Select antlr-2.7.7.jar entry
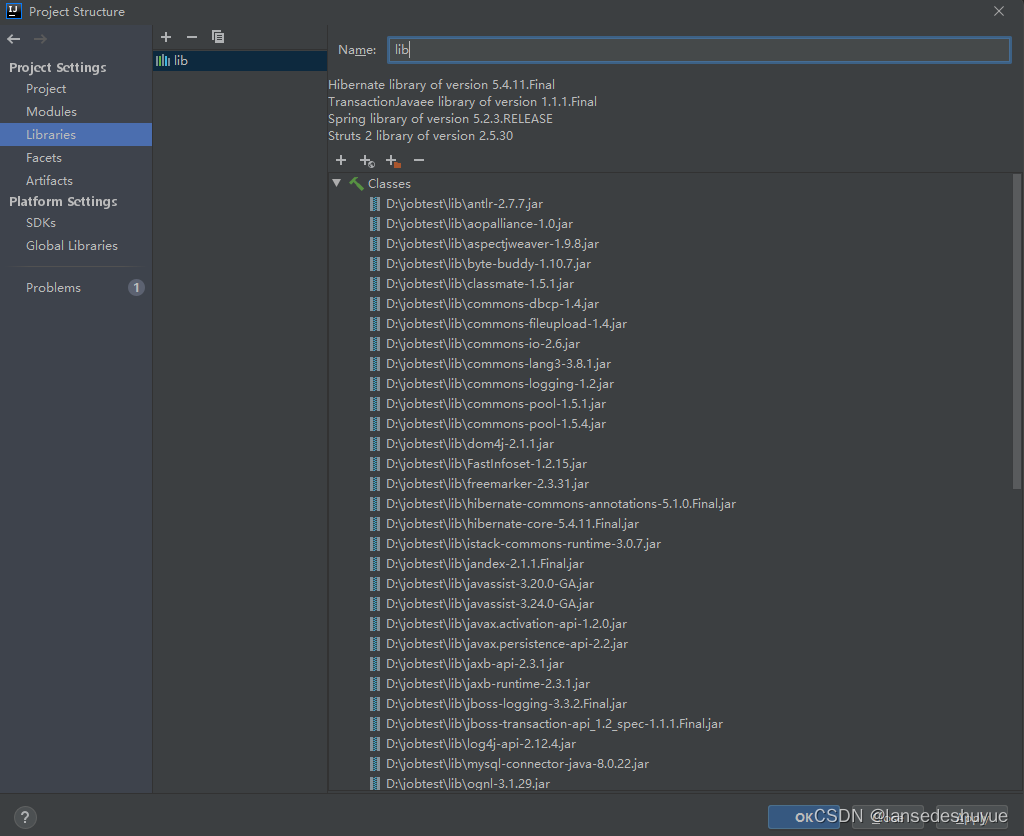 [464, 204]
